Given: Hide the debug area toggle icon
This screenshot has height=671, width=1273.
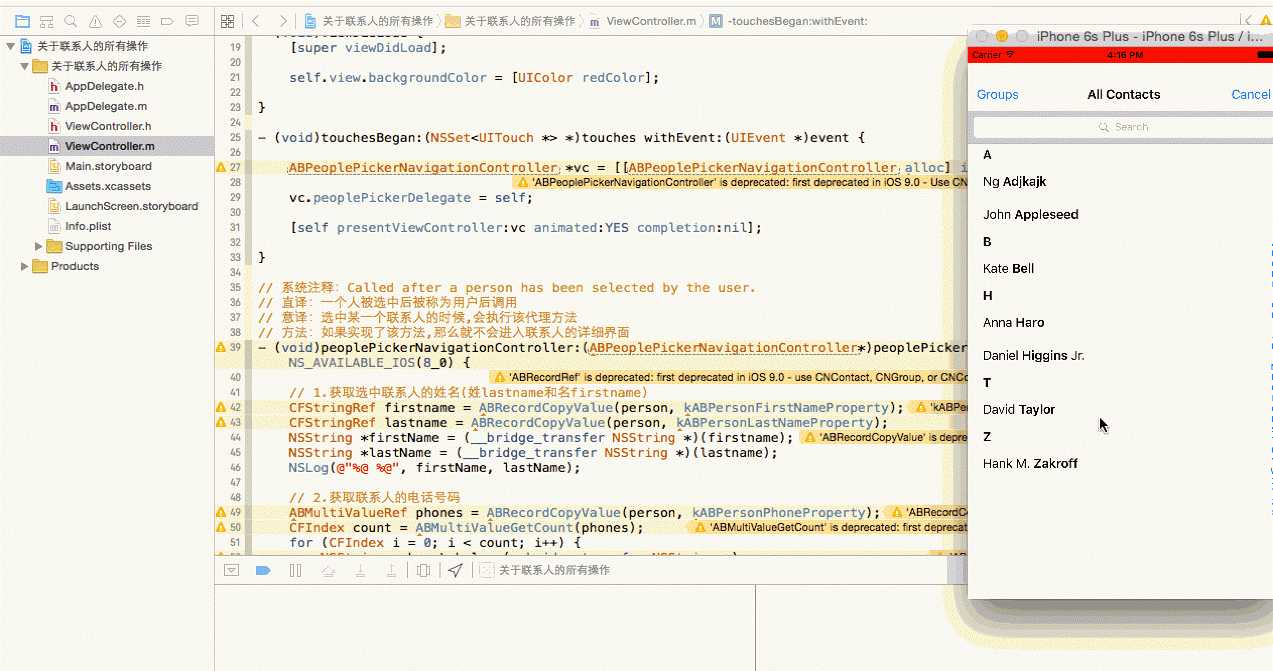Looking at the screenshot, I should (232, 570).
